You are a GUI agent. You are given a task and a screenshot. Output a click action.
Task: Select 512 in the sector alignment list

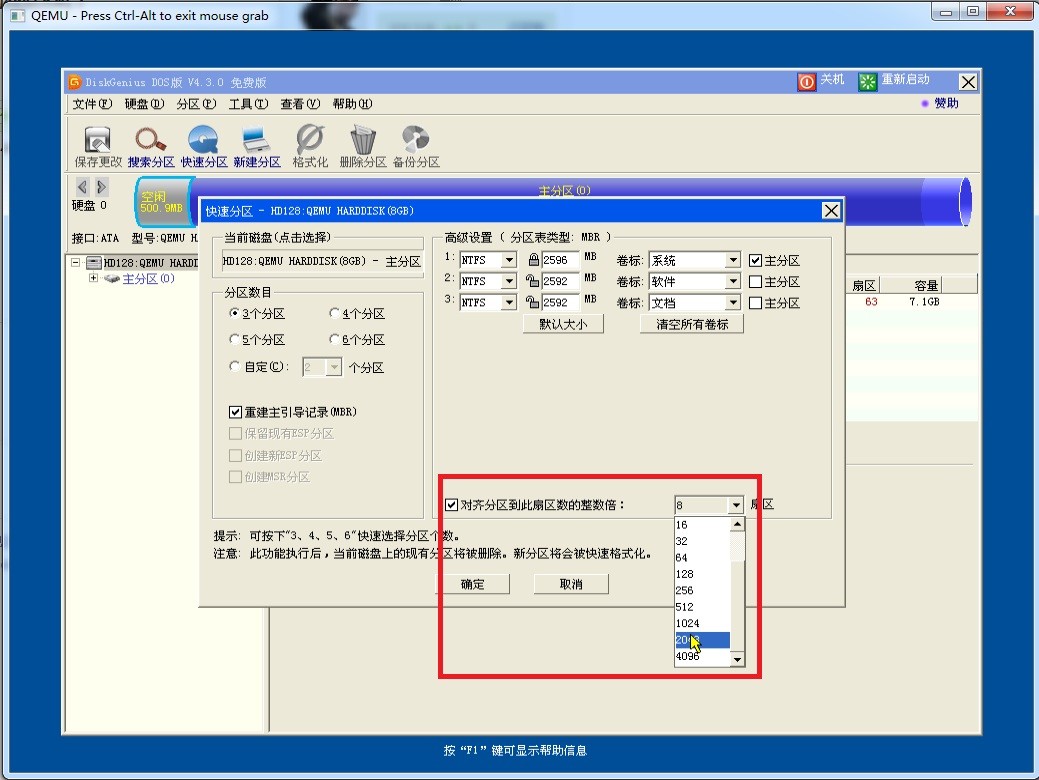pyautogui.click(x=685, y=607)
